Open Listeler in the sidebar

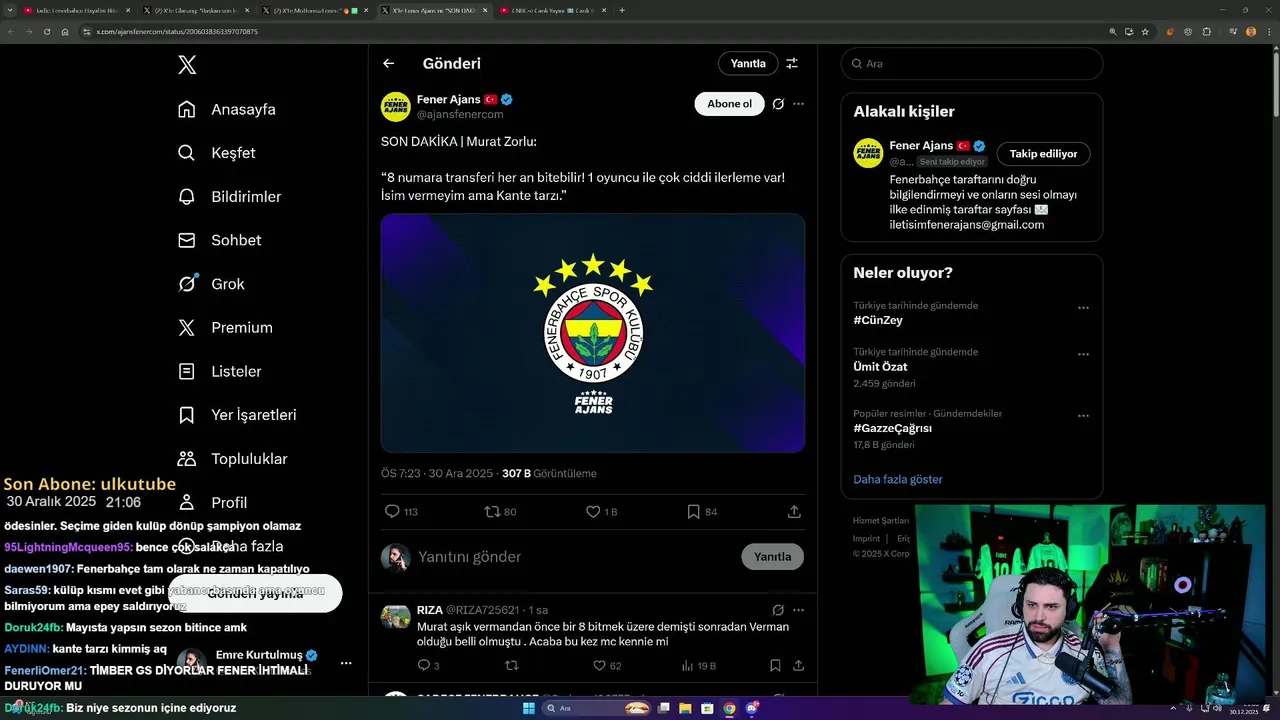click(219, 371)
